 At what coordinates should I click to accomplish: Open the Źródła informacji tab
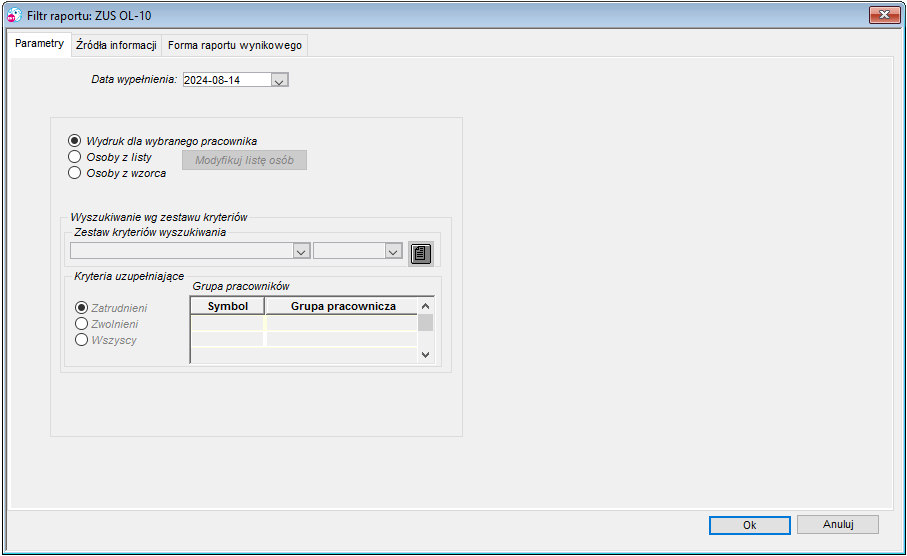pos(116,45)
